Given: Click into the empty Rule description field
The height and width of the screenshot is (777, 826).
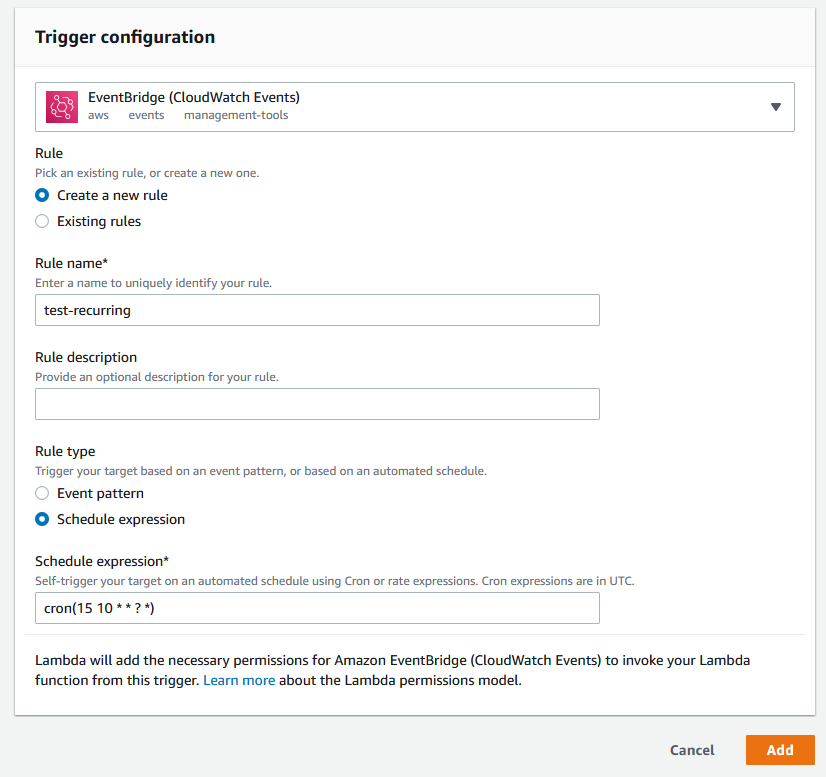Looking at the screenshot, I should 317,404.
